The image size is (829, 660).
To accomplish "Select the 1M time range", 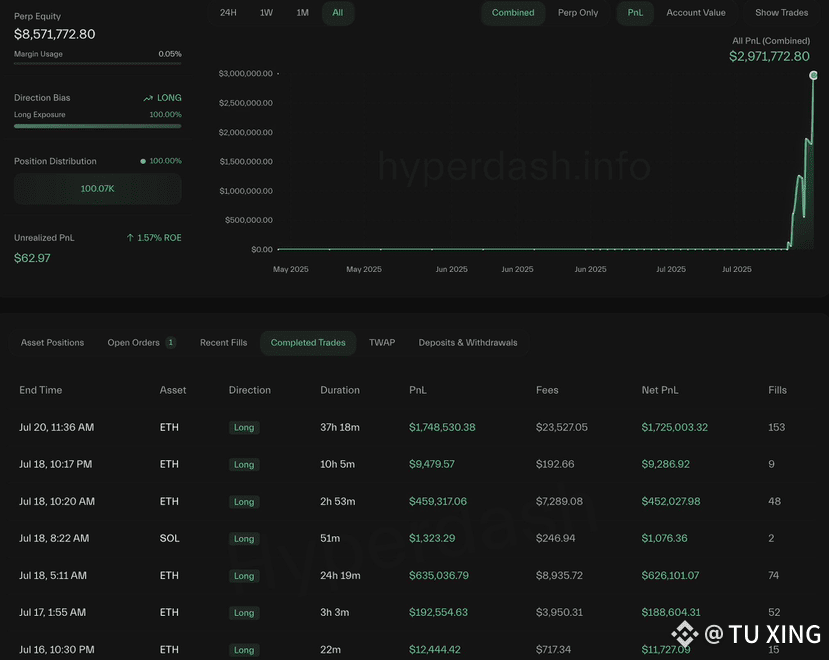I will (302, 13).
